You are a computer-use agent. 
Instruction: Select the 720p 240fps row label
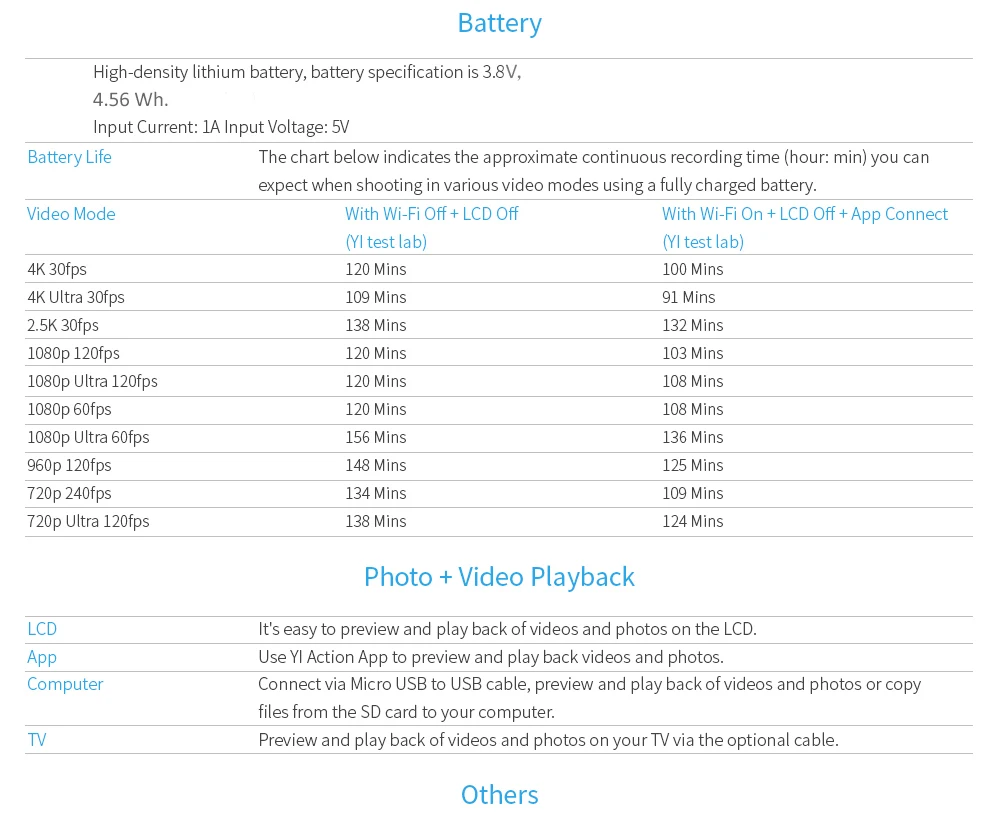click(x=69, y=494)
